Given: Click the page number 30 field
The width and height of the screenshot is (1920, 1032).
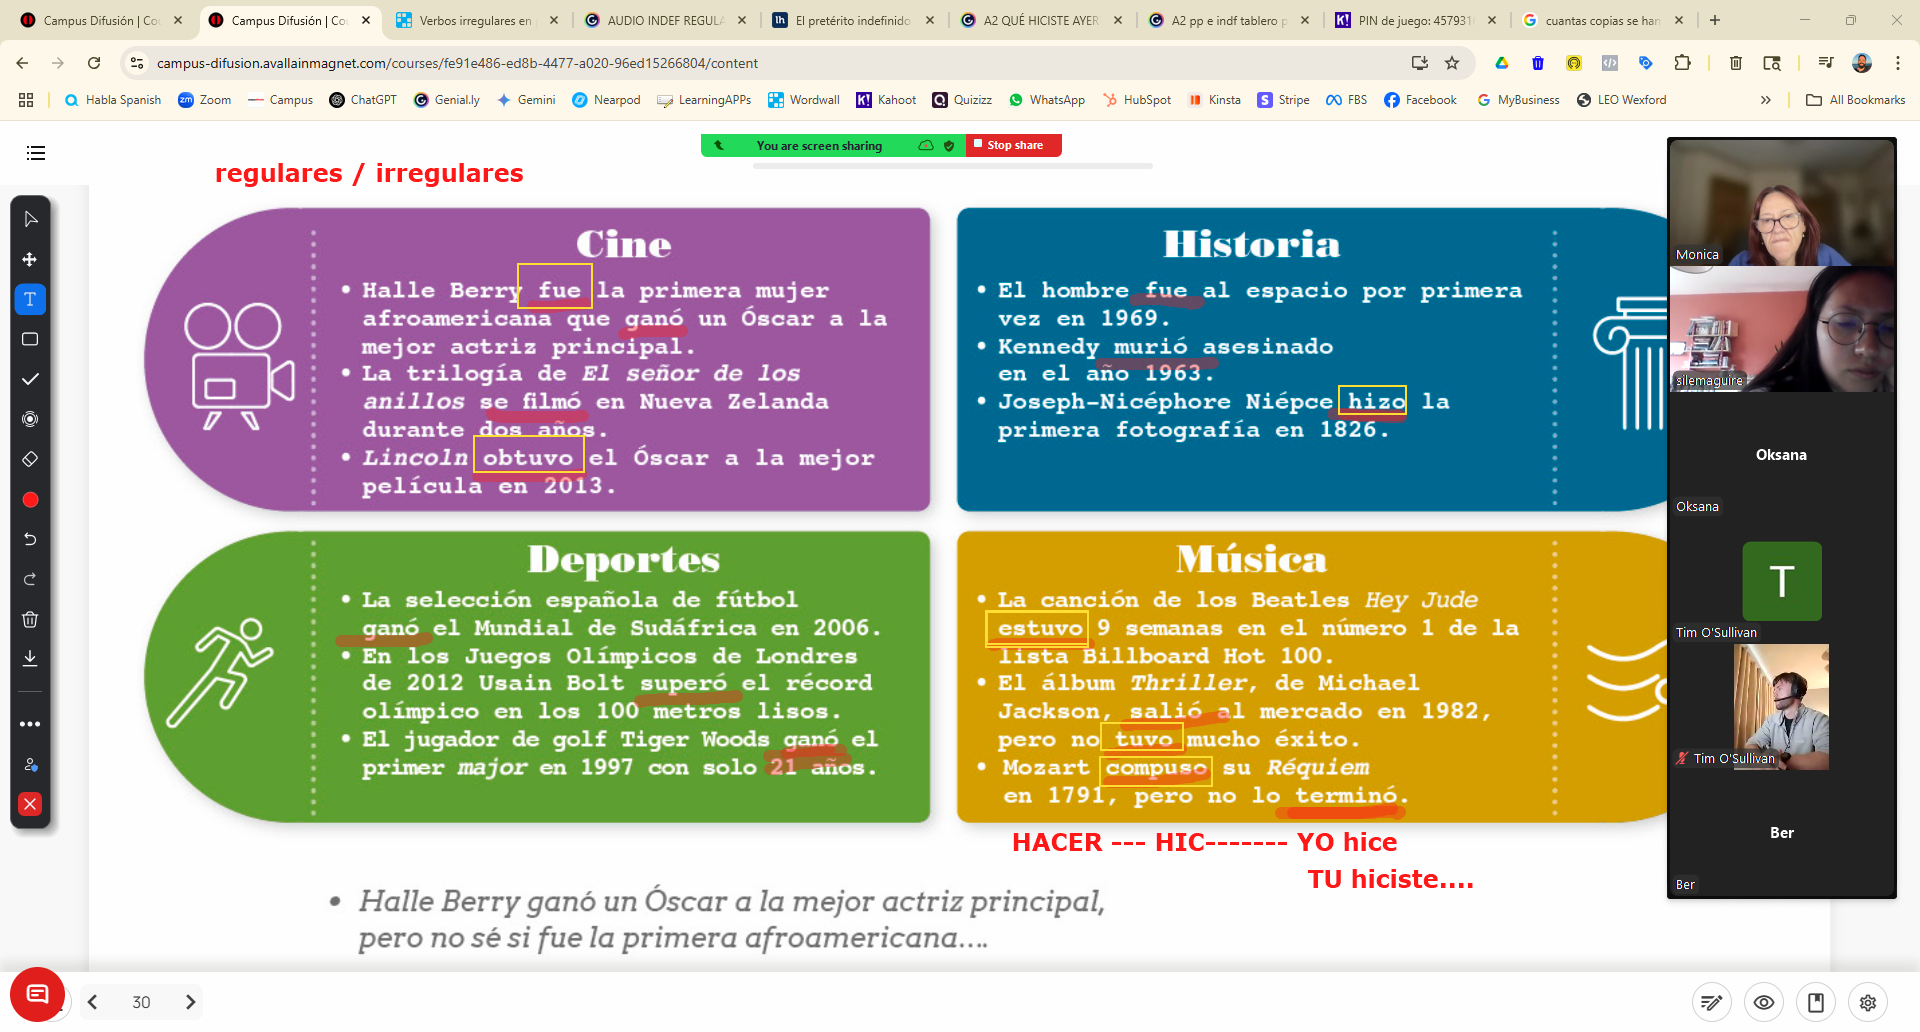Looking at the screenshot, I should point(141,1002).
